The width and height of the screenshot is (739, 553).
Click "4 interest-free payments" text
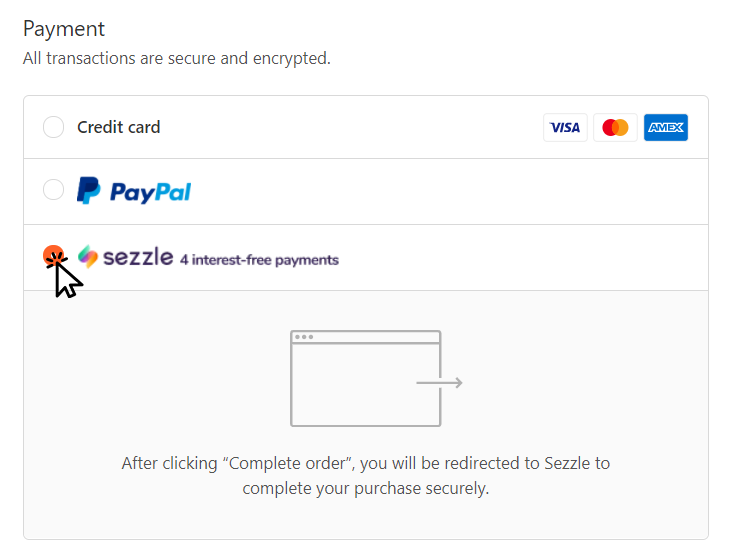(259, 260)
